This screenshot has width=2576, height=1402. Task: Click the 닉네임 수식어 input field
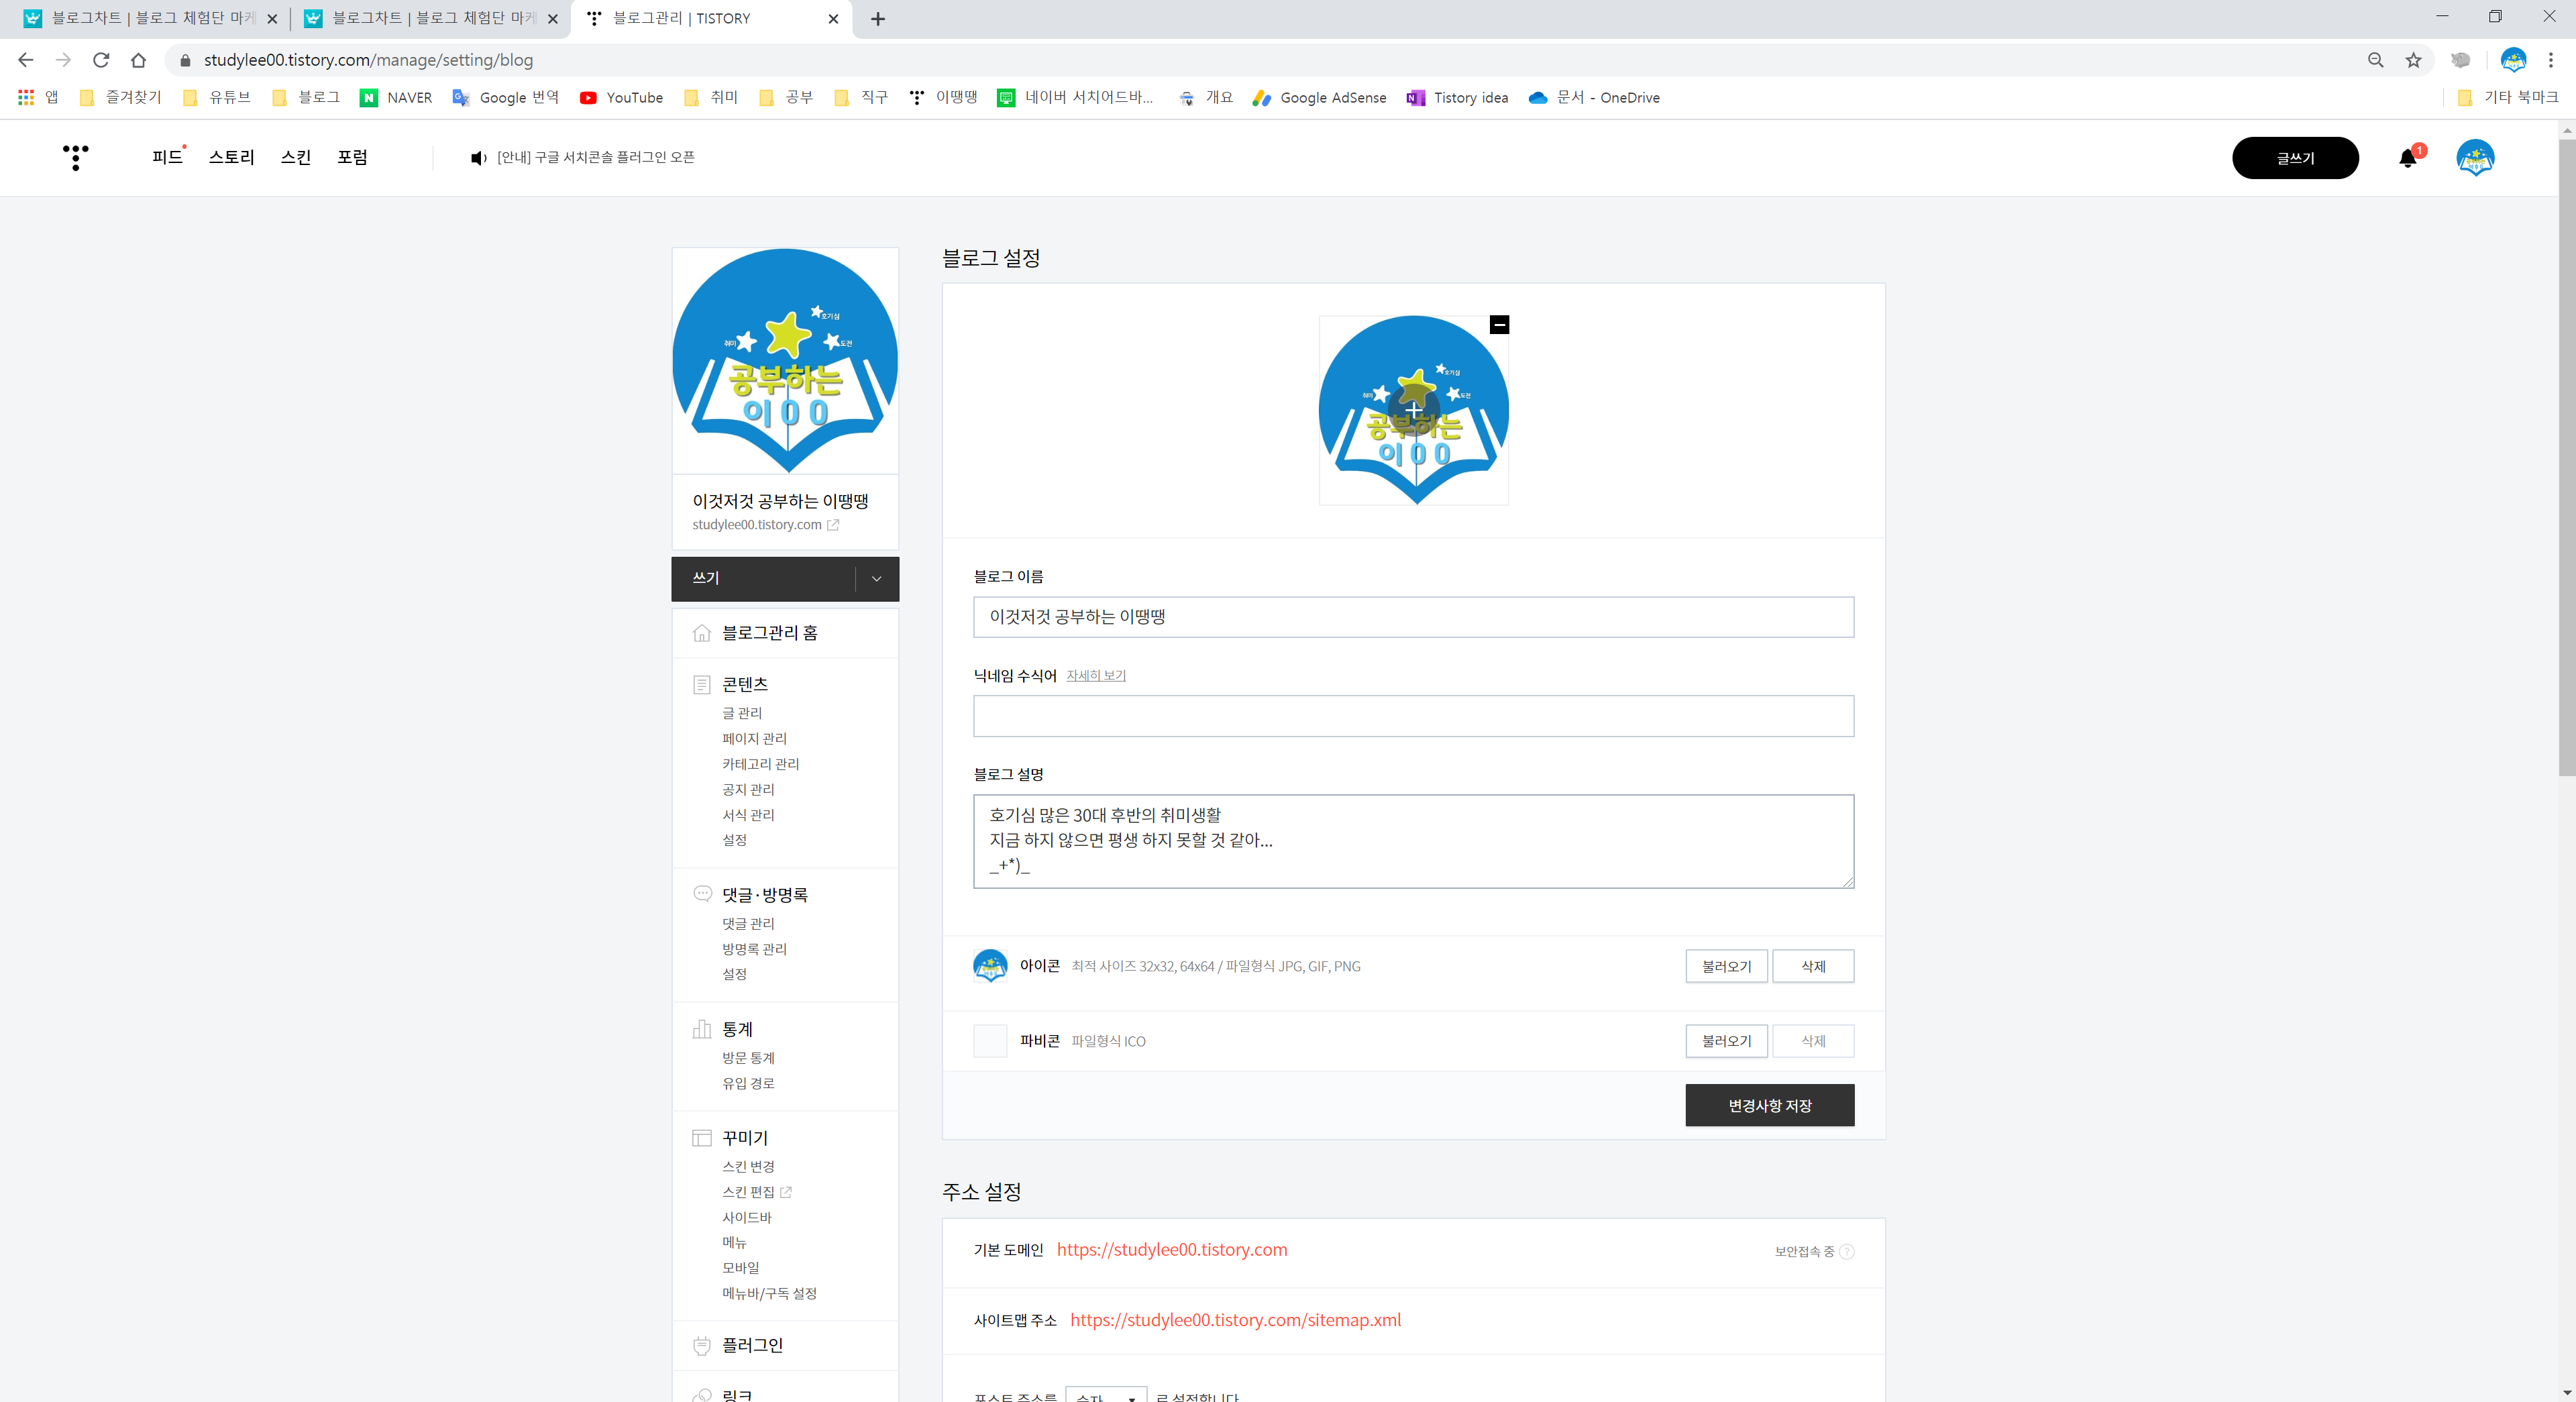coord(1413,716)
